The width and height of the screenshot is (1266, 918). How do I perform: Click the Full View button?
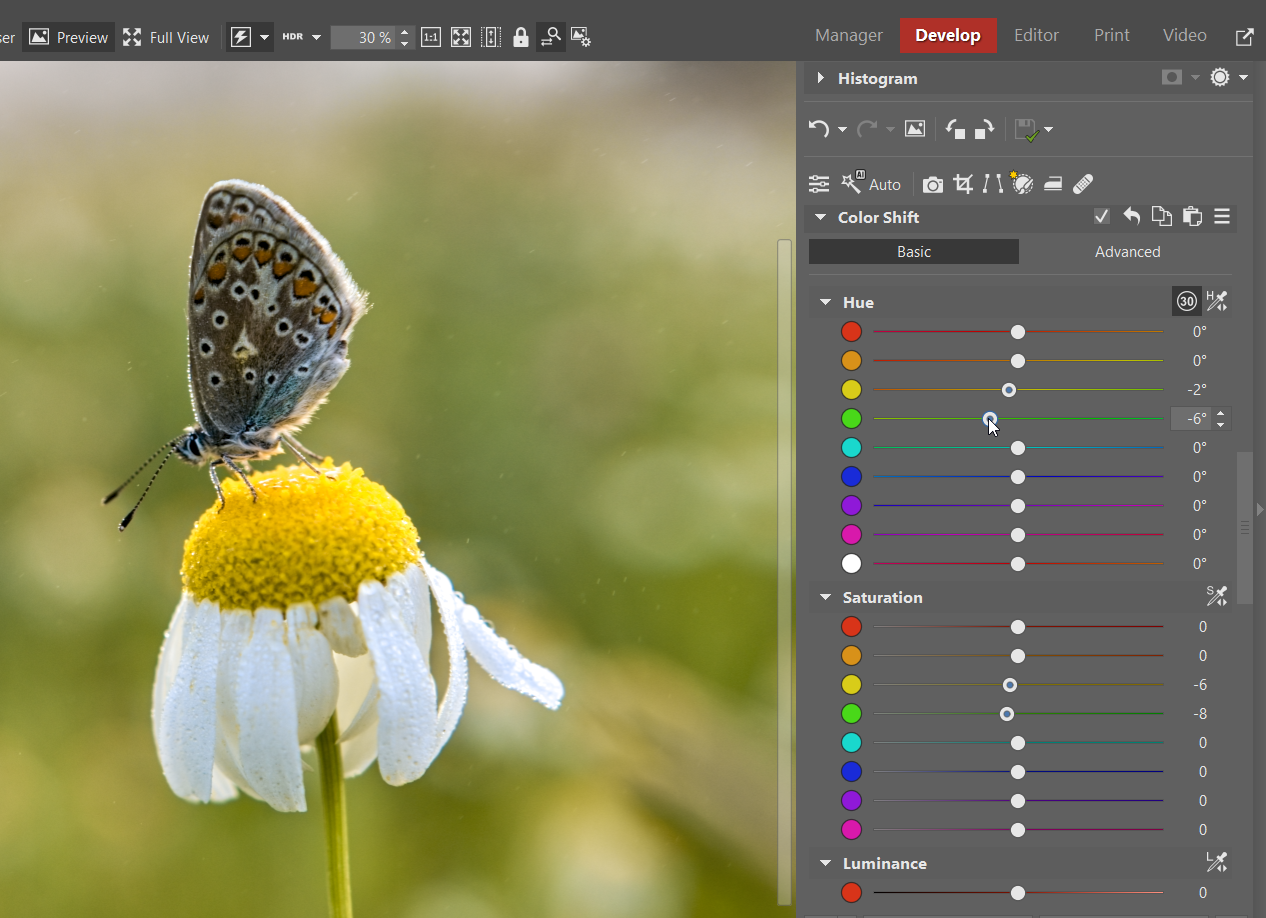tap(166, 38)
